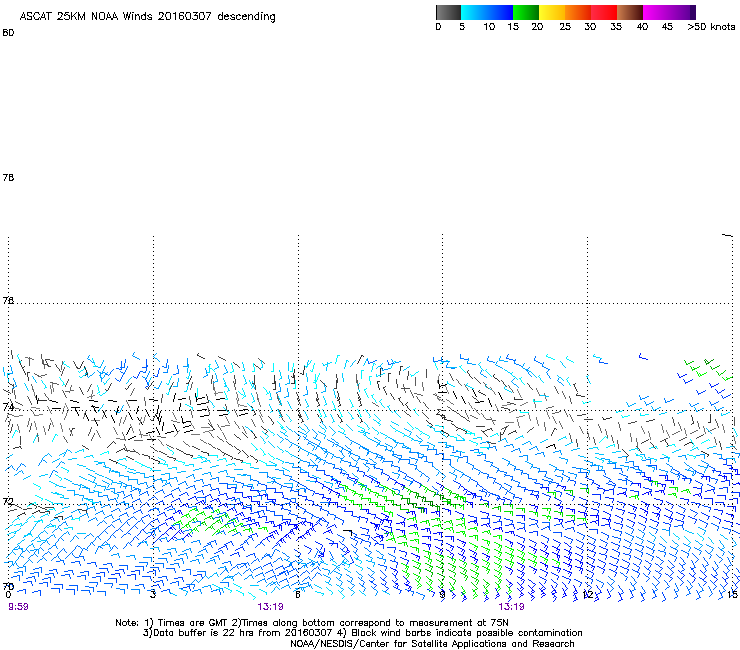The height and width of the screenshot is (650, 740).
Task: Click the '10' label under the color legend
Action: 489,27
